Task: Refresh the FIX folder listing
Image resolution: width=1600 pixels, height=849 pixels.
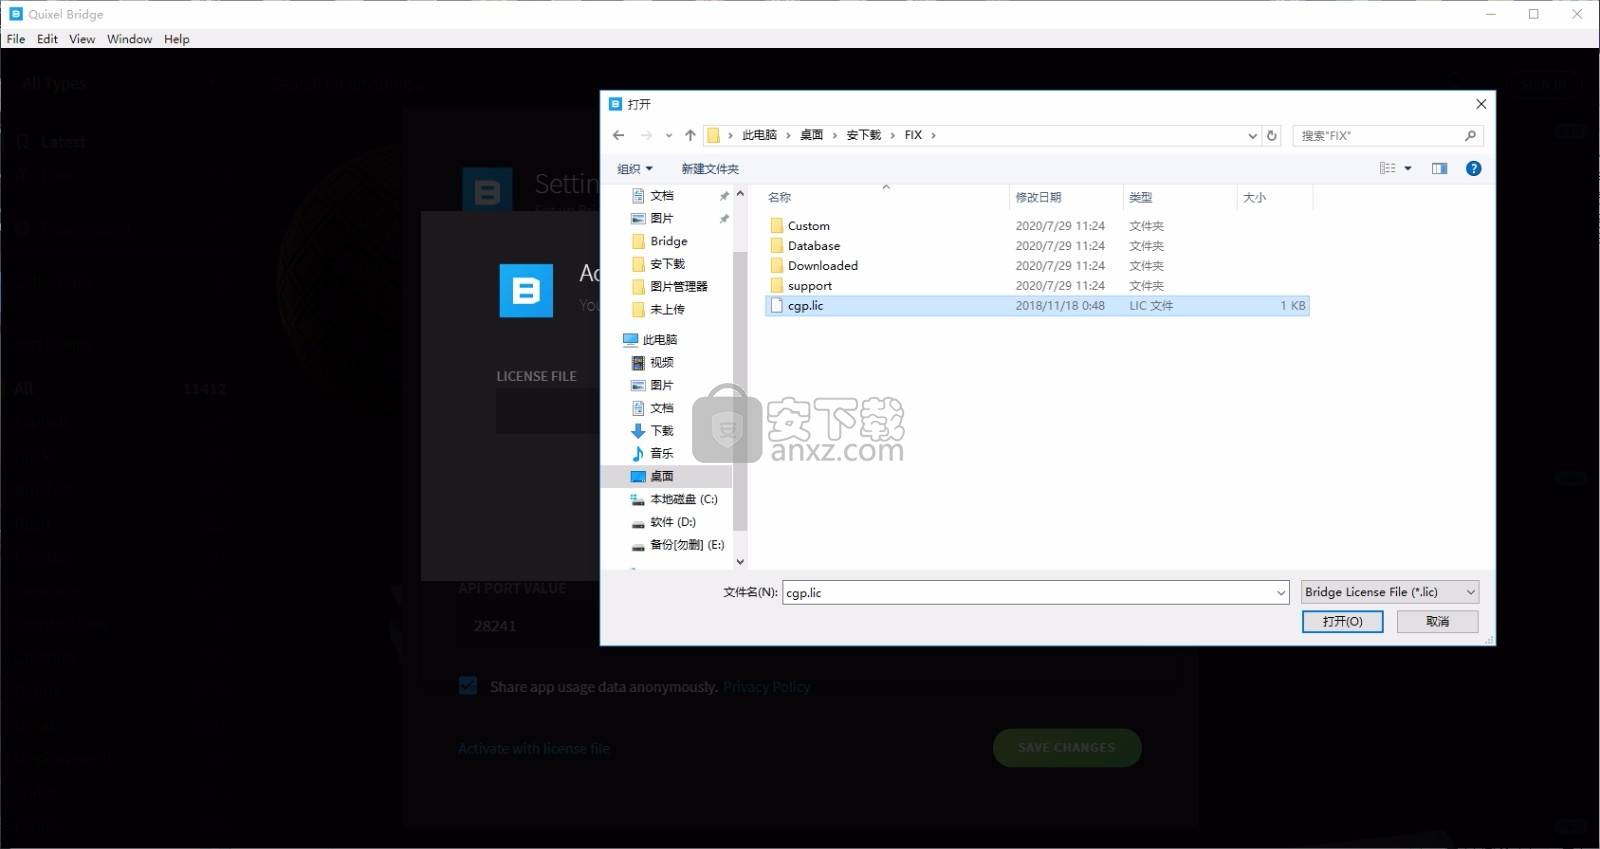Action: (1272, 135)
